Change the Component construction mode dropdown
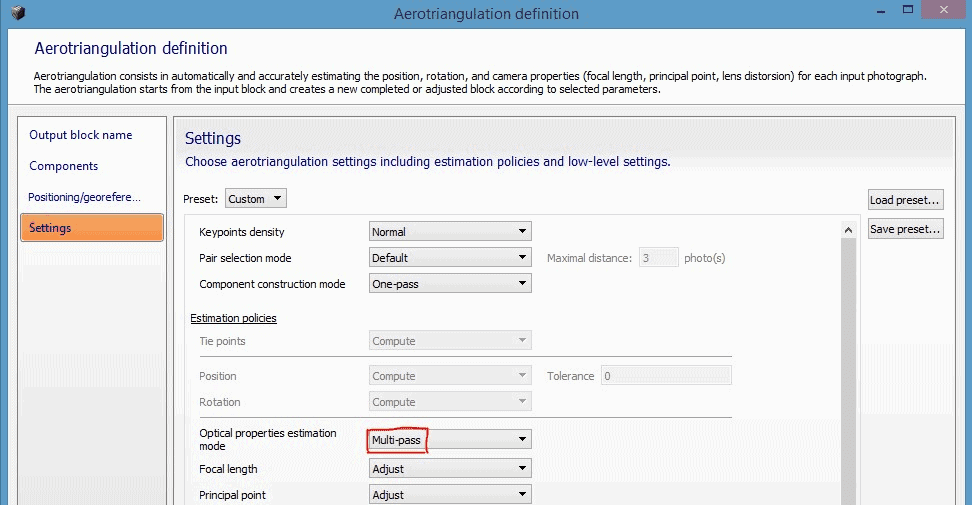The width and height of the screenshot is (972, 505). click(x=450, y=284)
